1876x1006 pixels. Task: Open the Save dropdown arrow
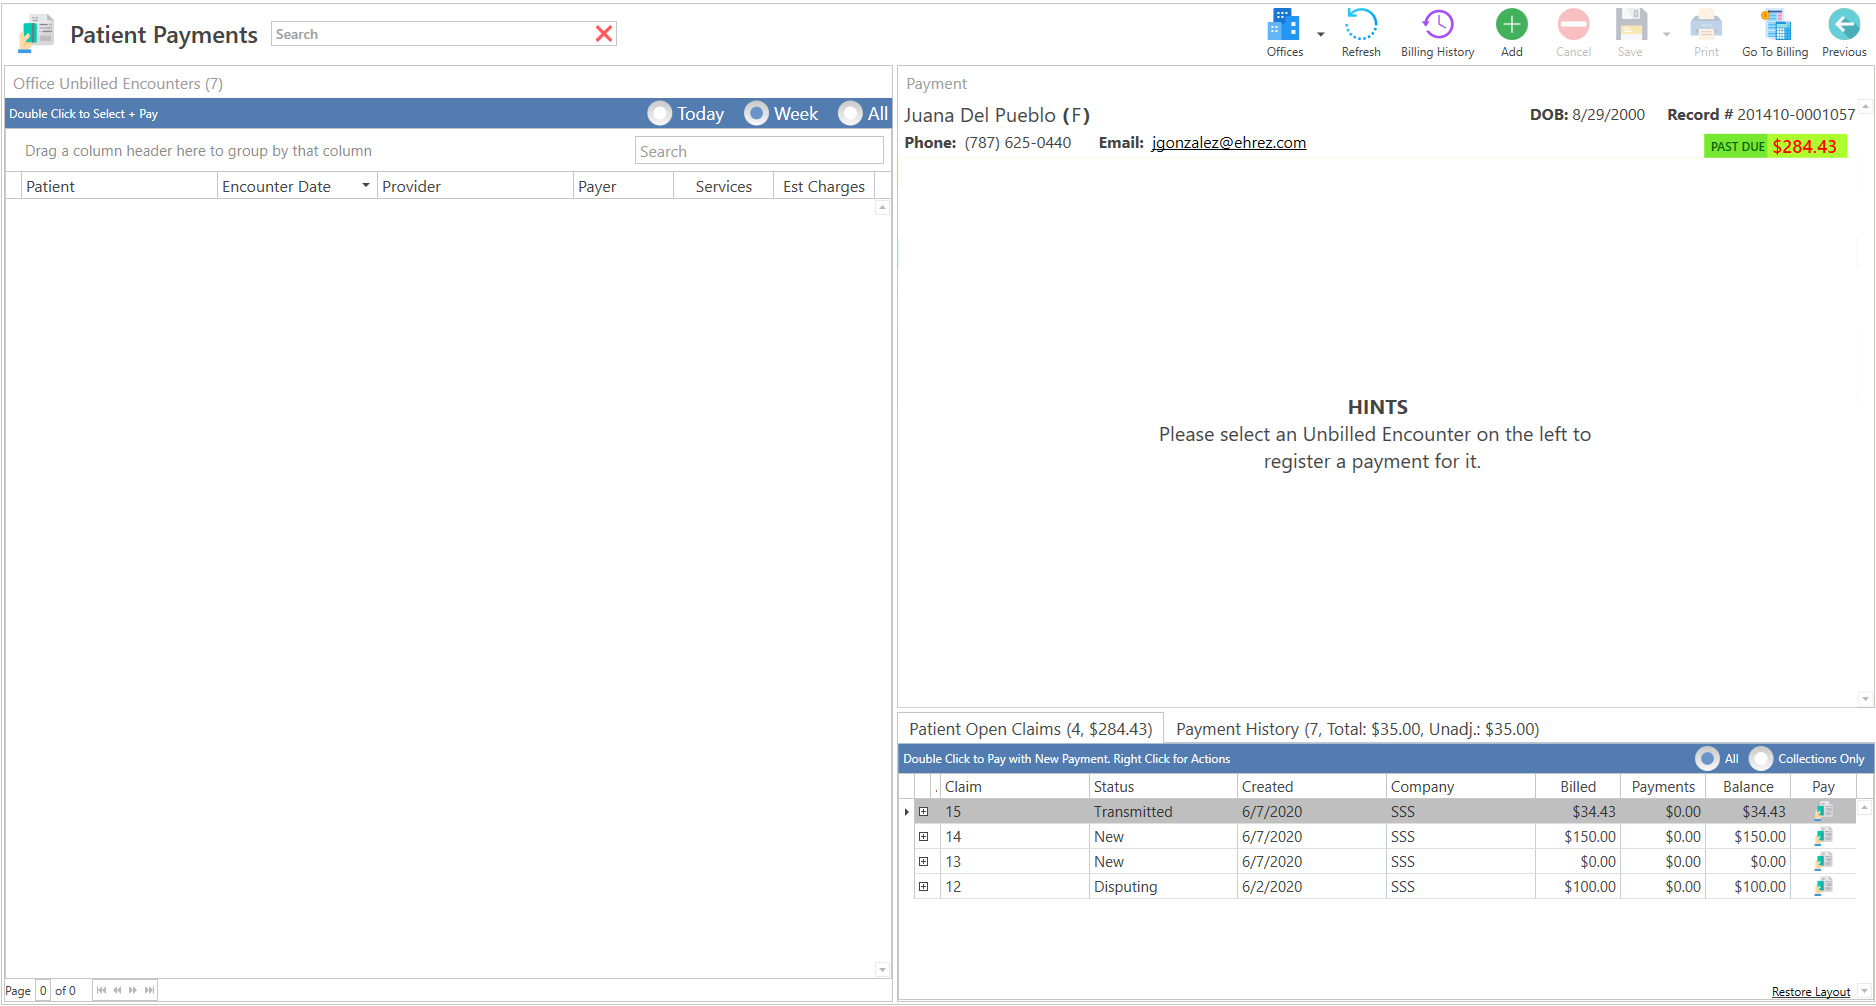click(x=1666, y=34)
